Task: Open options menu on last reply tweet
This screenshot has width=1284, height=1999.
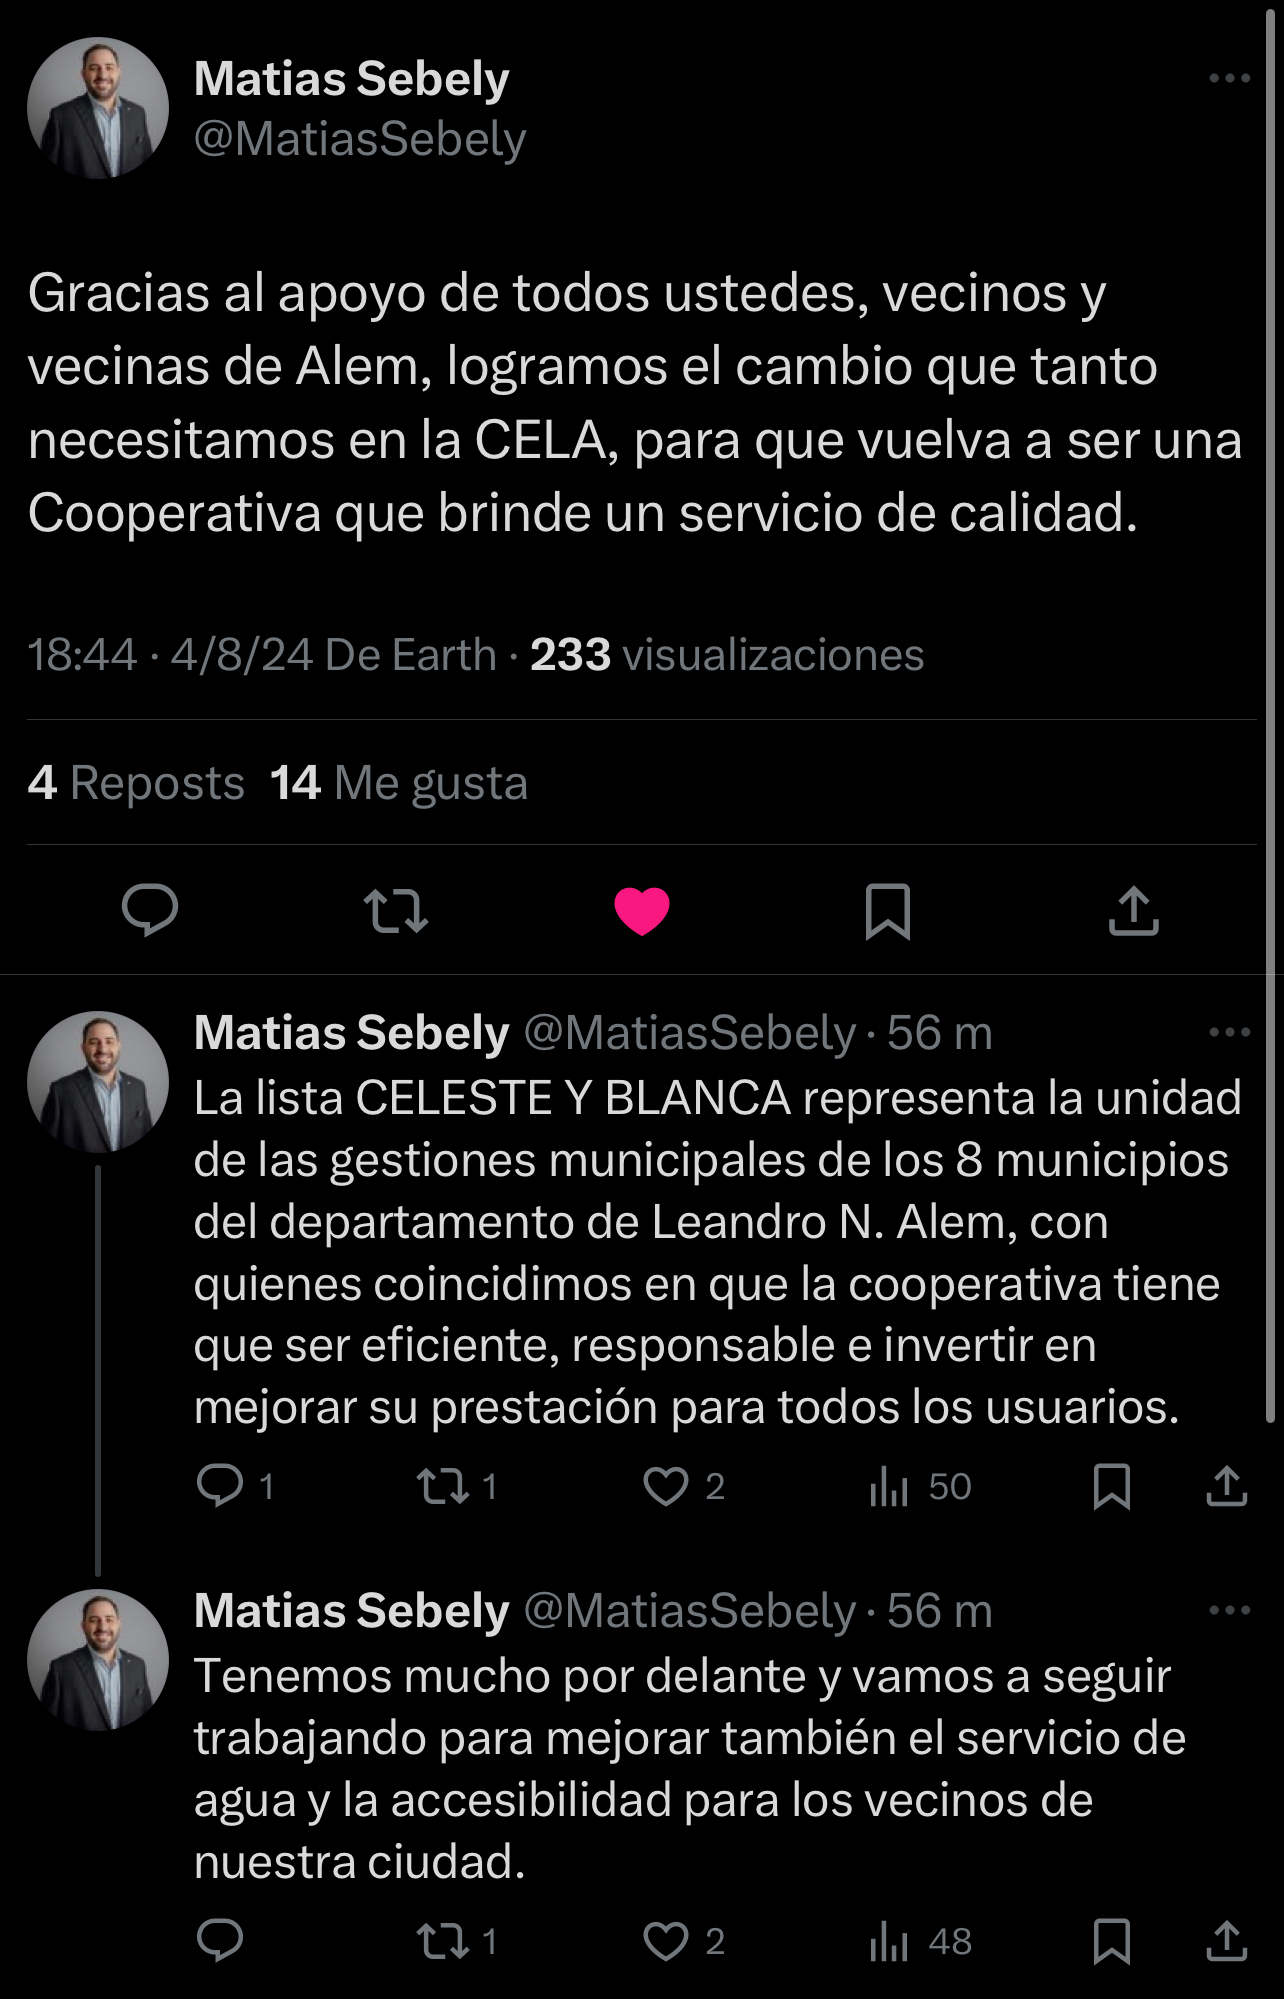Action: coord(1229,1610)
